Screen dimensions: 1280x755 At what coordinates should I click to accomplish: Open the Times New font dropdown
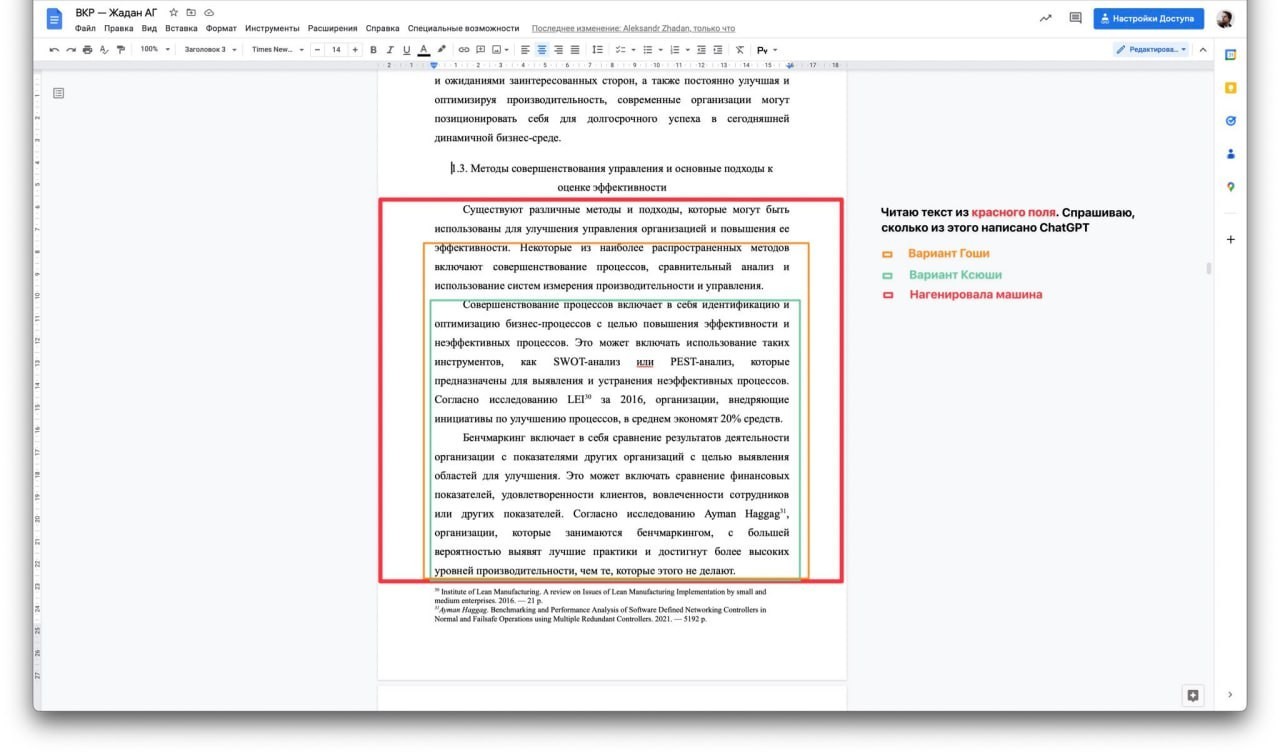[278, 50]
